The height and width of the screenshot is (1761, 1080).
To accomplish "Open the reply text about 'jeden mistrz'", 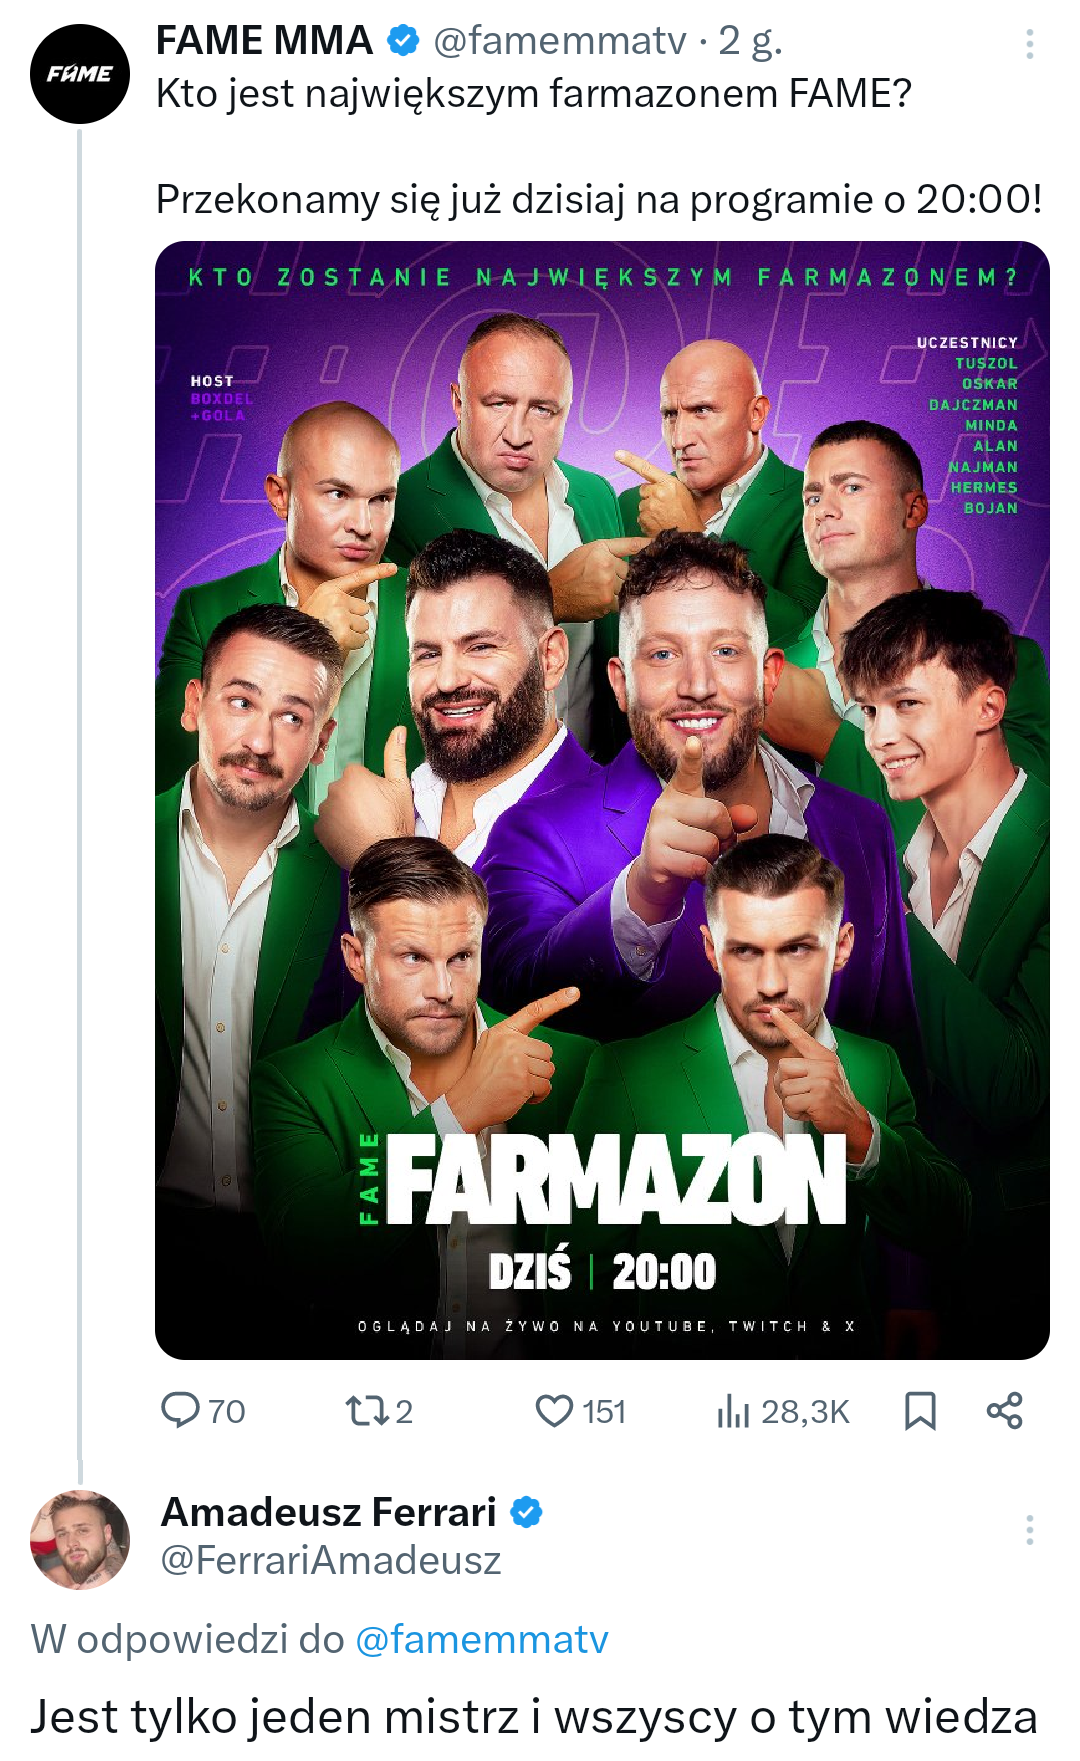I will click(534, 1717).
